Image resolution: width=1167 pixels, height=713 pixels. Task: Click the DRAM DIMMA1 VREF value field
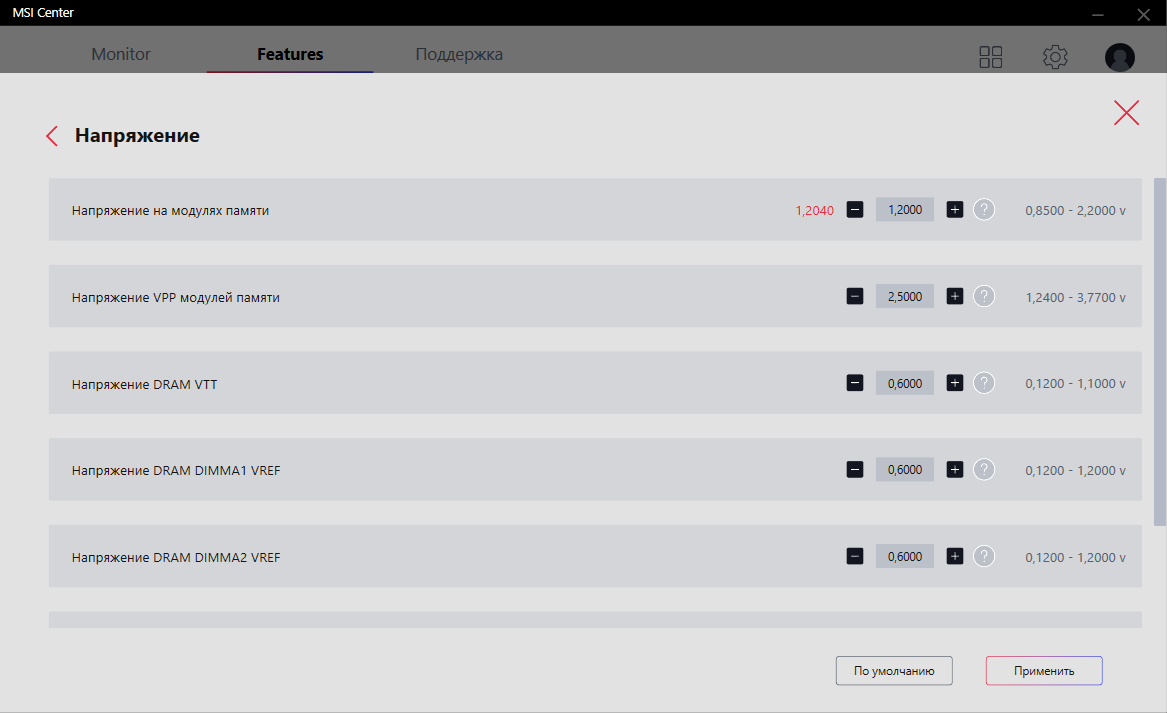pyautogui.click(x=905, y=469)
